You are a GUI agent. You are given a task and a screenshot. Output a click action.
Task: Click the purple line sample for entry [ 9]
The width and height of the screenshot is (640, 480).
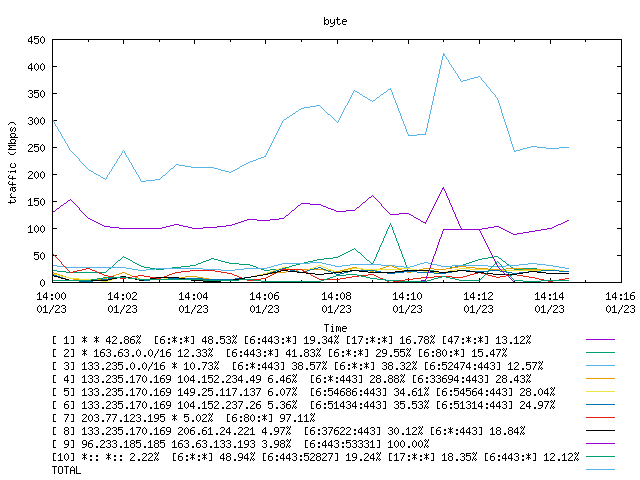click(x=600, y=444)
